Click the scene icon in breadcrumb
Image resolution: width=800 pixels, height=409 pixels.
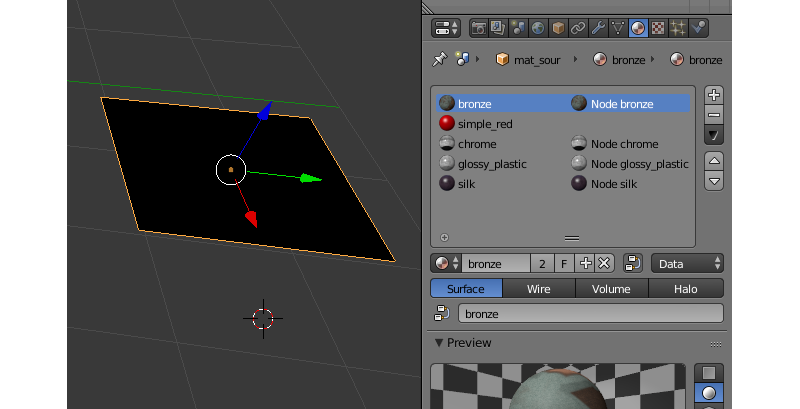point(462,59)
